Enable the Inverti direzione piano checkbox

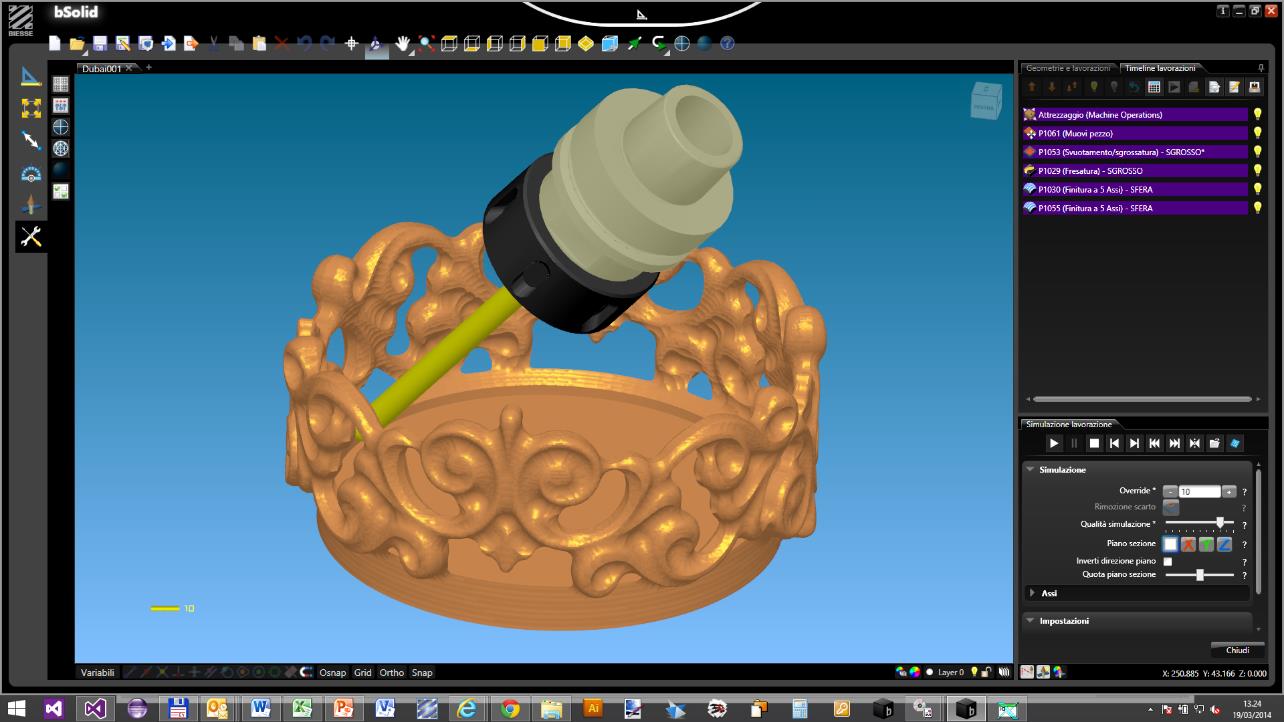pos(1168,561)
